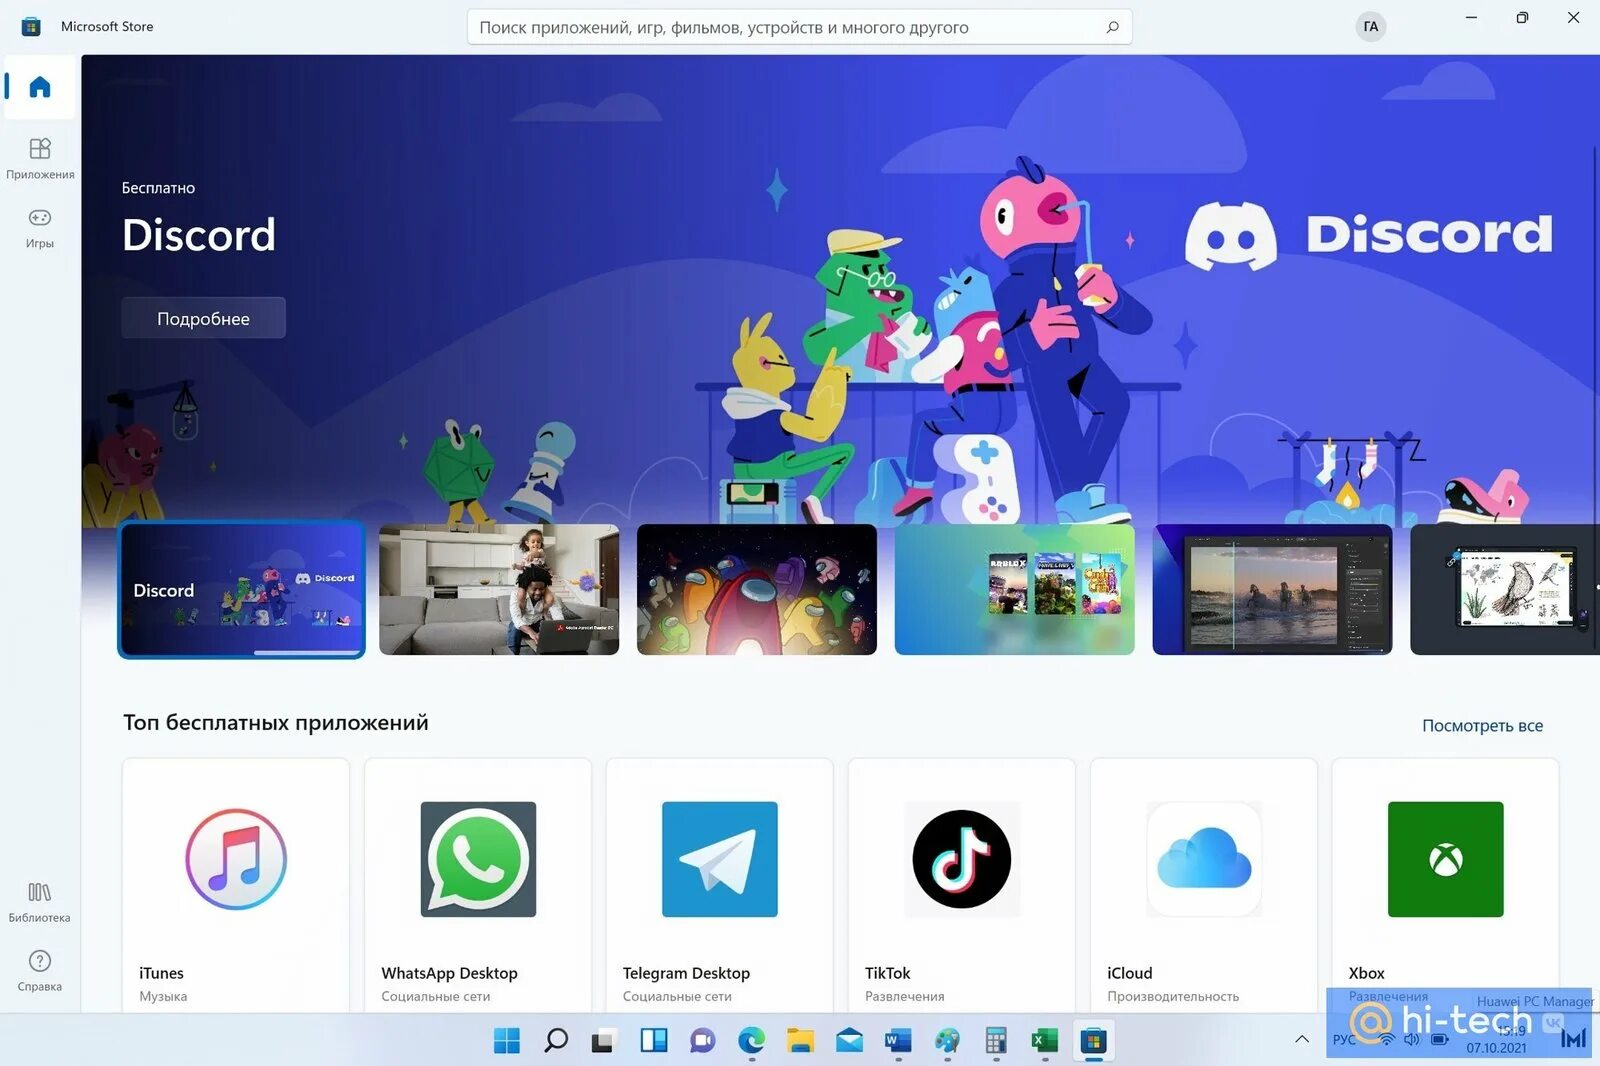Click the iTunes app title
Screen dimensions: 1600x1066
point(161,973)
